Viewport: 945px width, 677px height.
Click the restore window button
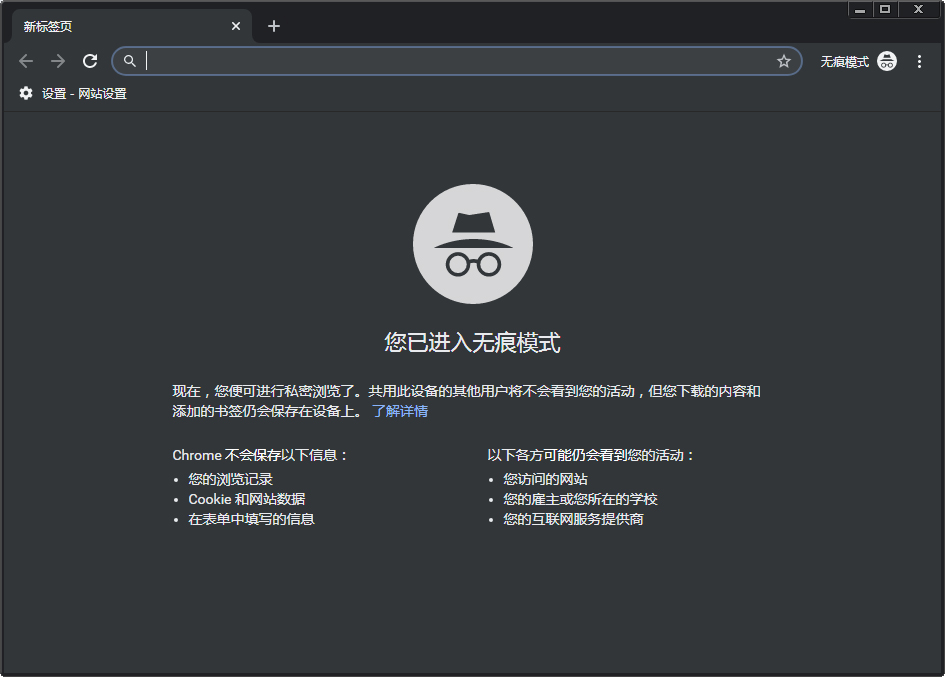click(889, 9)
